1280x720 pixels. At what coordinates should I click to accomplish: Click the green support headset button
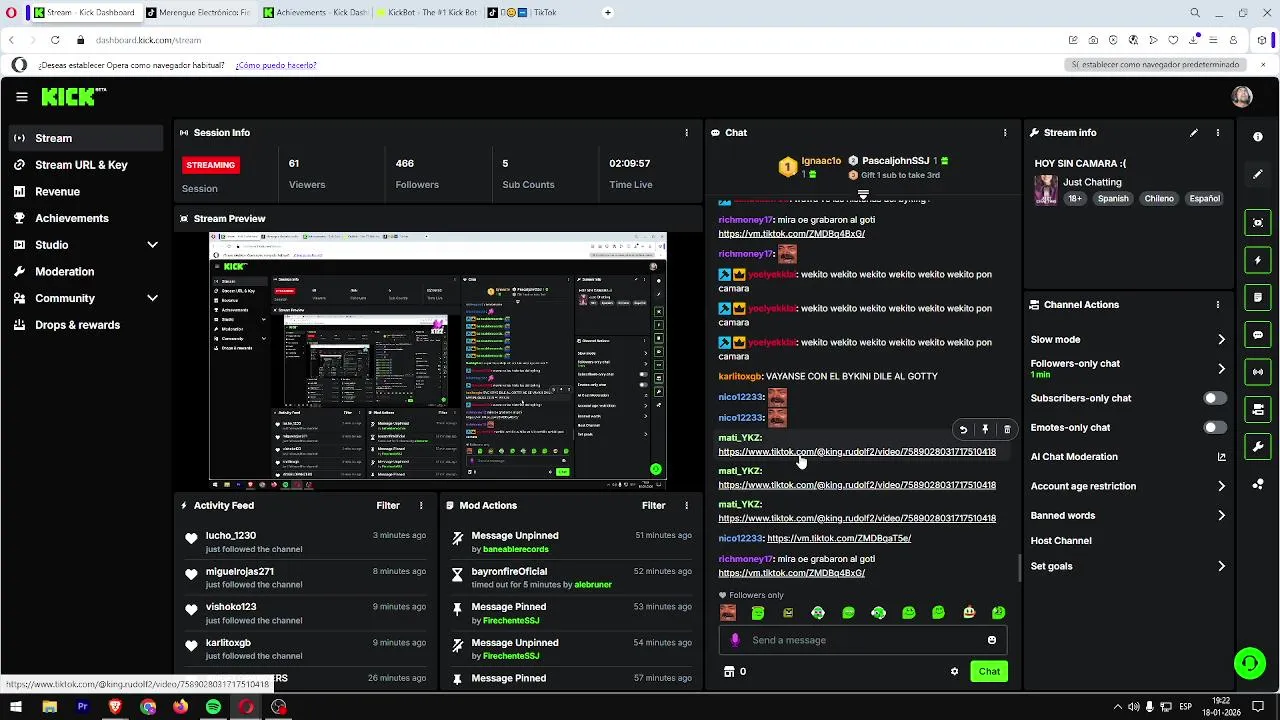[1249, 663]
